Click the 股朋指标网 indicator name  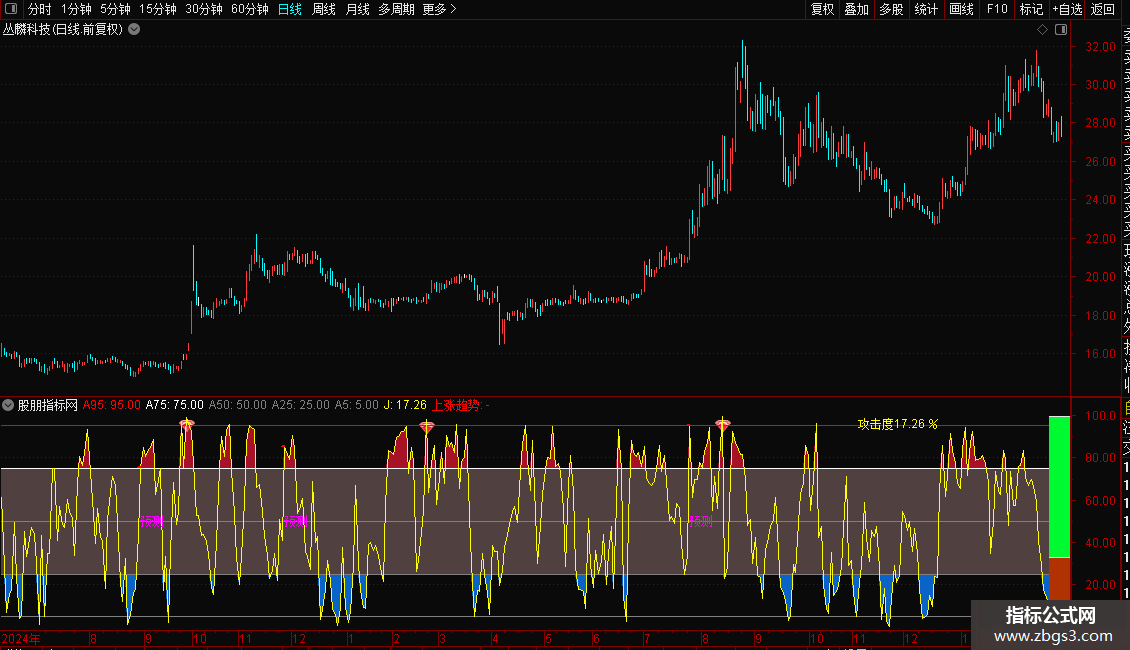48,405
